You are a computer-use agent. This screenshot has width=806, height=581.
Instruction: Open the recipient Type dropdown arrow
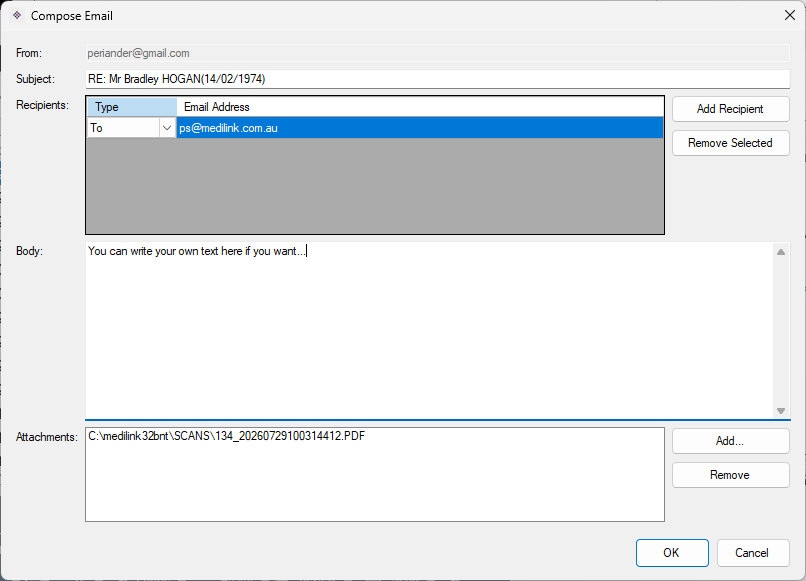coord(167,128)
